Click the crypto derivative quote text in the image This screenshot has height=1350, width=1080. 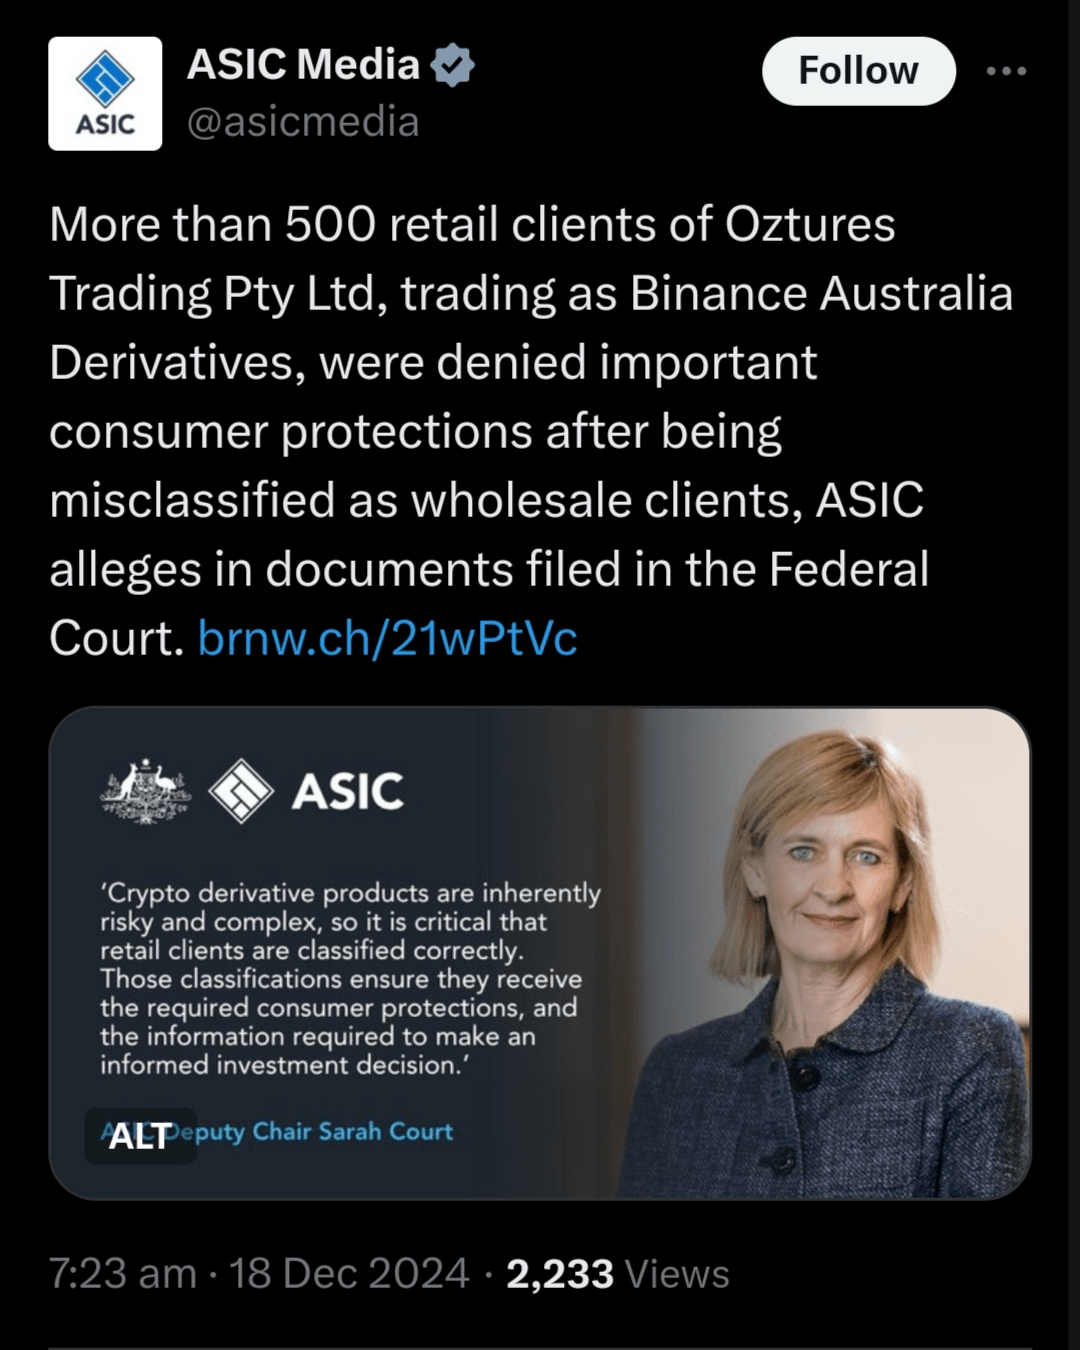[350, 978]
